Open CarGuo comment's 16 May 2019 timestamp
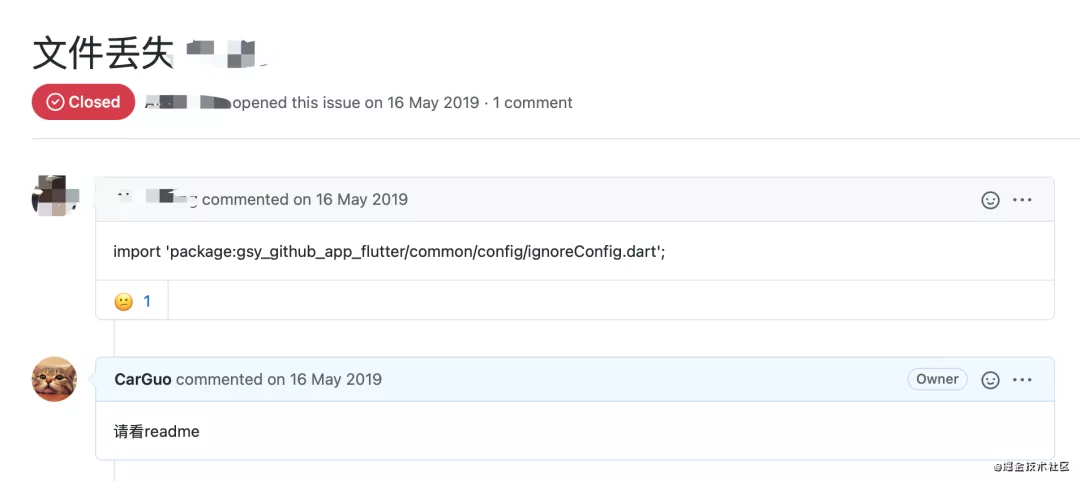This screenshot has height=481, width=1080. tap(335, 380)
